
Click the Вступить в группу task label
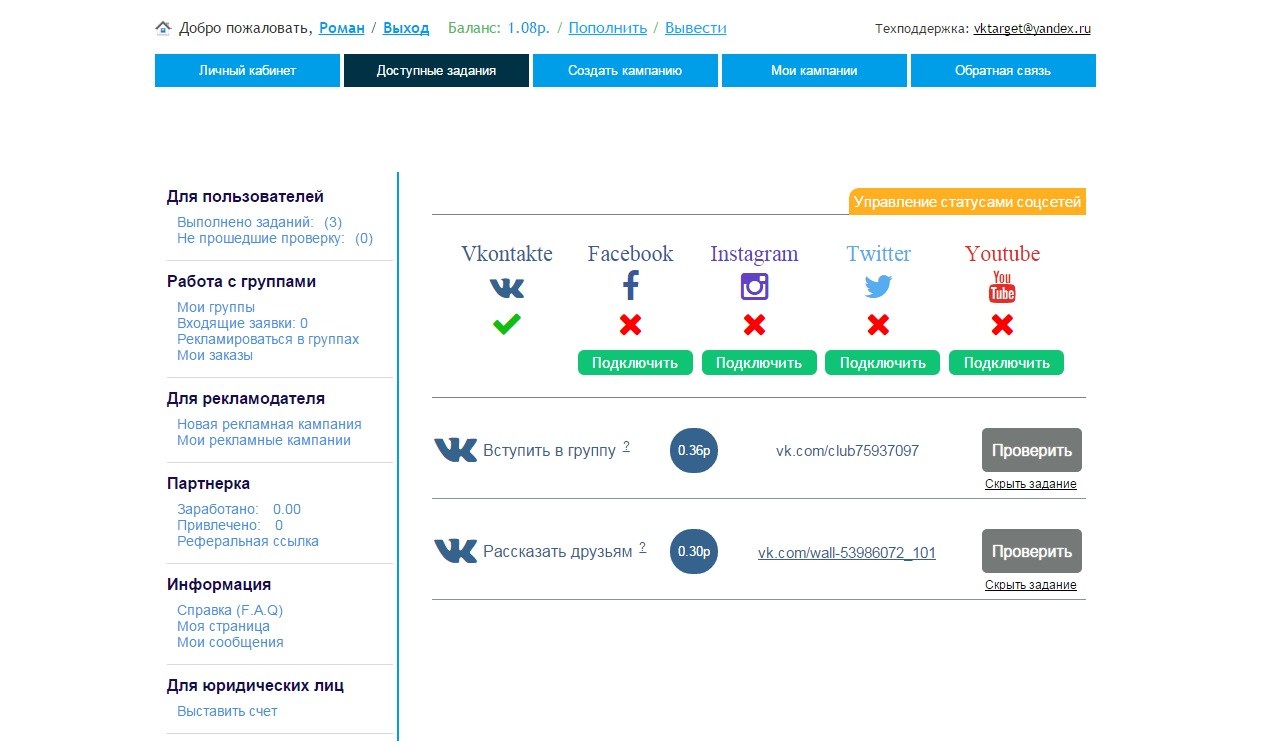[x=549, y=451]
